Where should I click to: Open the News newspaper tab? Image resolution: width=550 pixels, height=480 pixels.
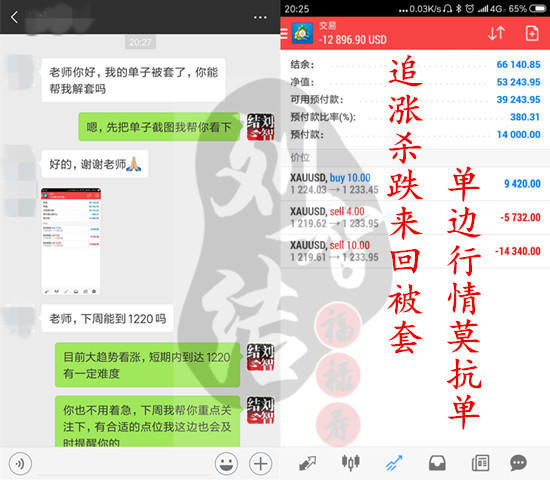481,463
